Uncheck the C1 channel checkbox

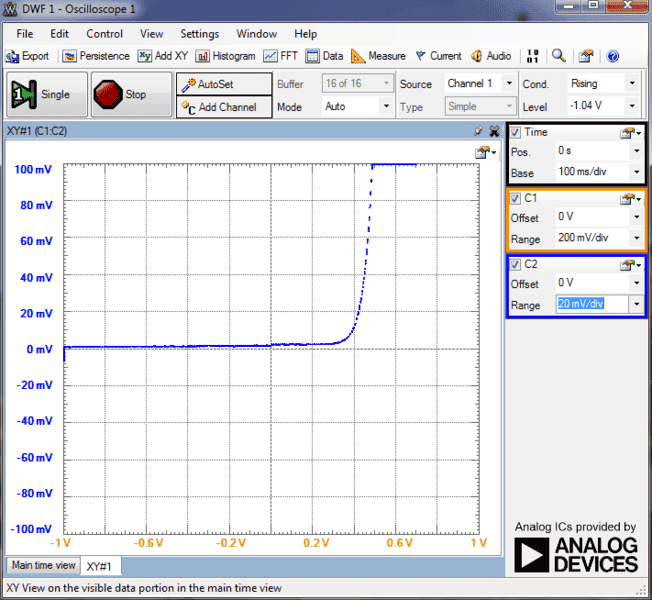[x=516, y=198]
